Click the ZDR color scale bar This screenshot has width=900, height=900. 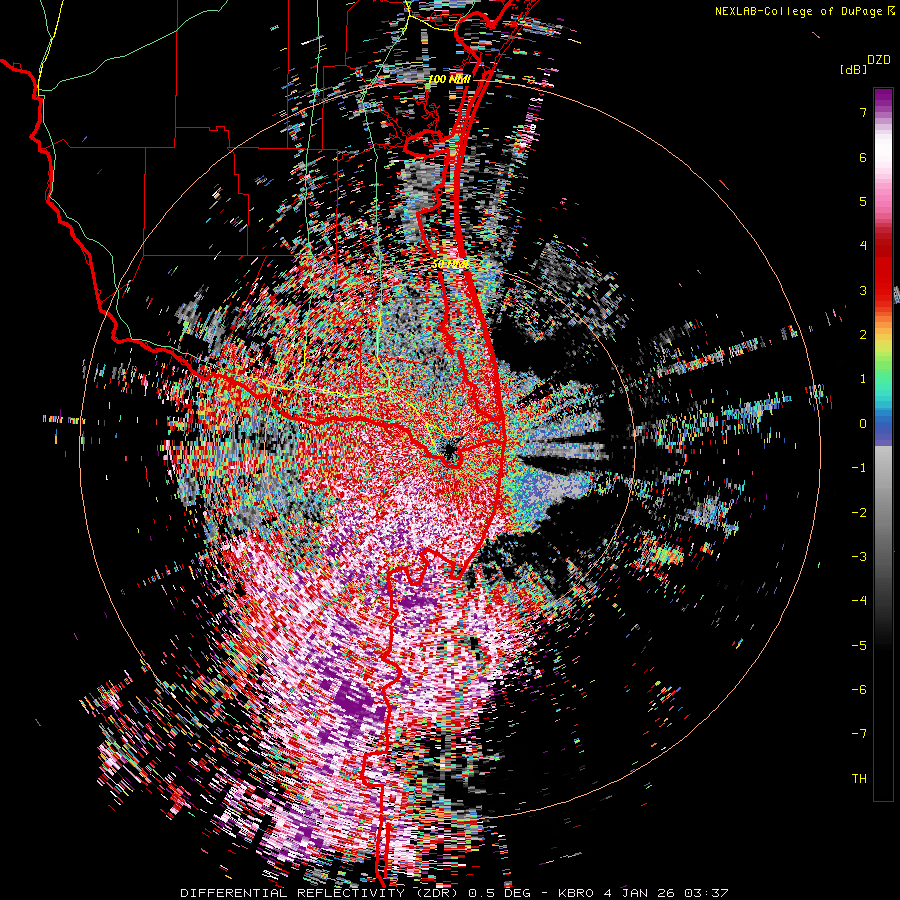(883, 444)
